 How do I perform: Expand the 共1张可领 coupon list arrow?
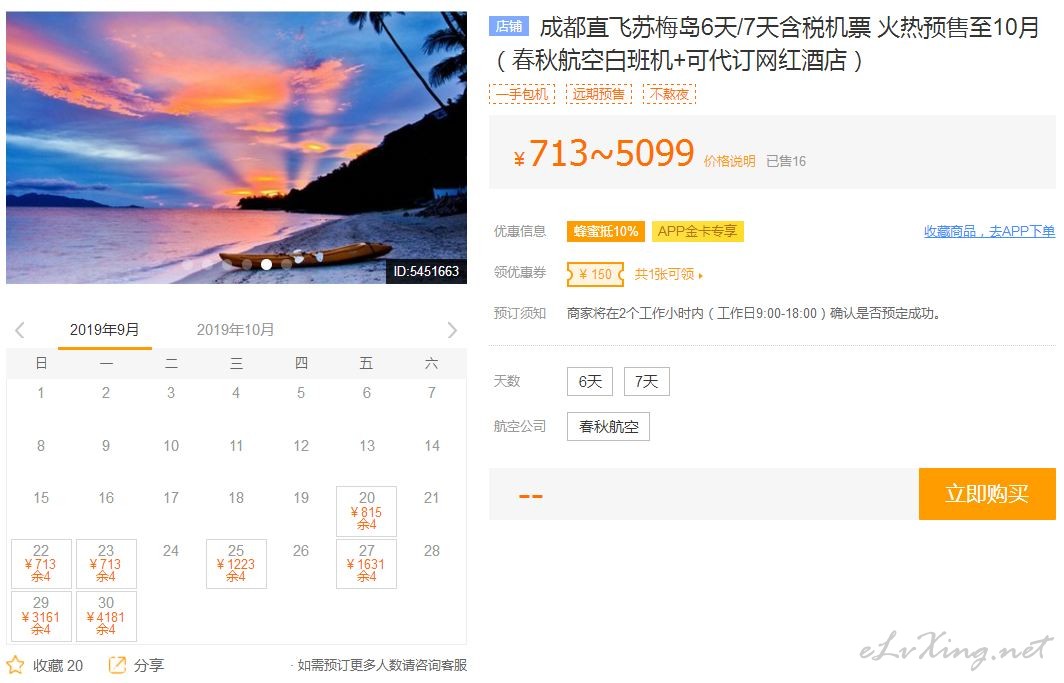701,275
